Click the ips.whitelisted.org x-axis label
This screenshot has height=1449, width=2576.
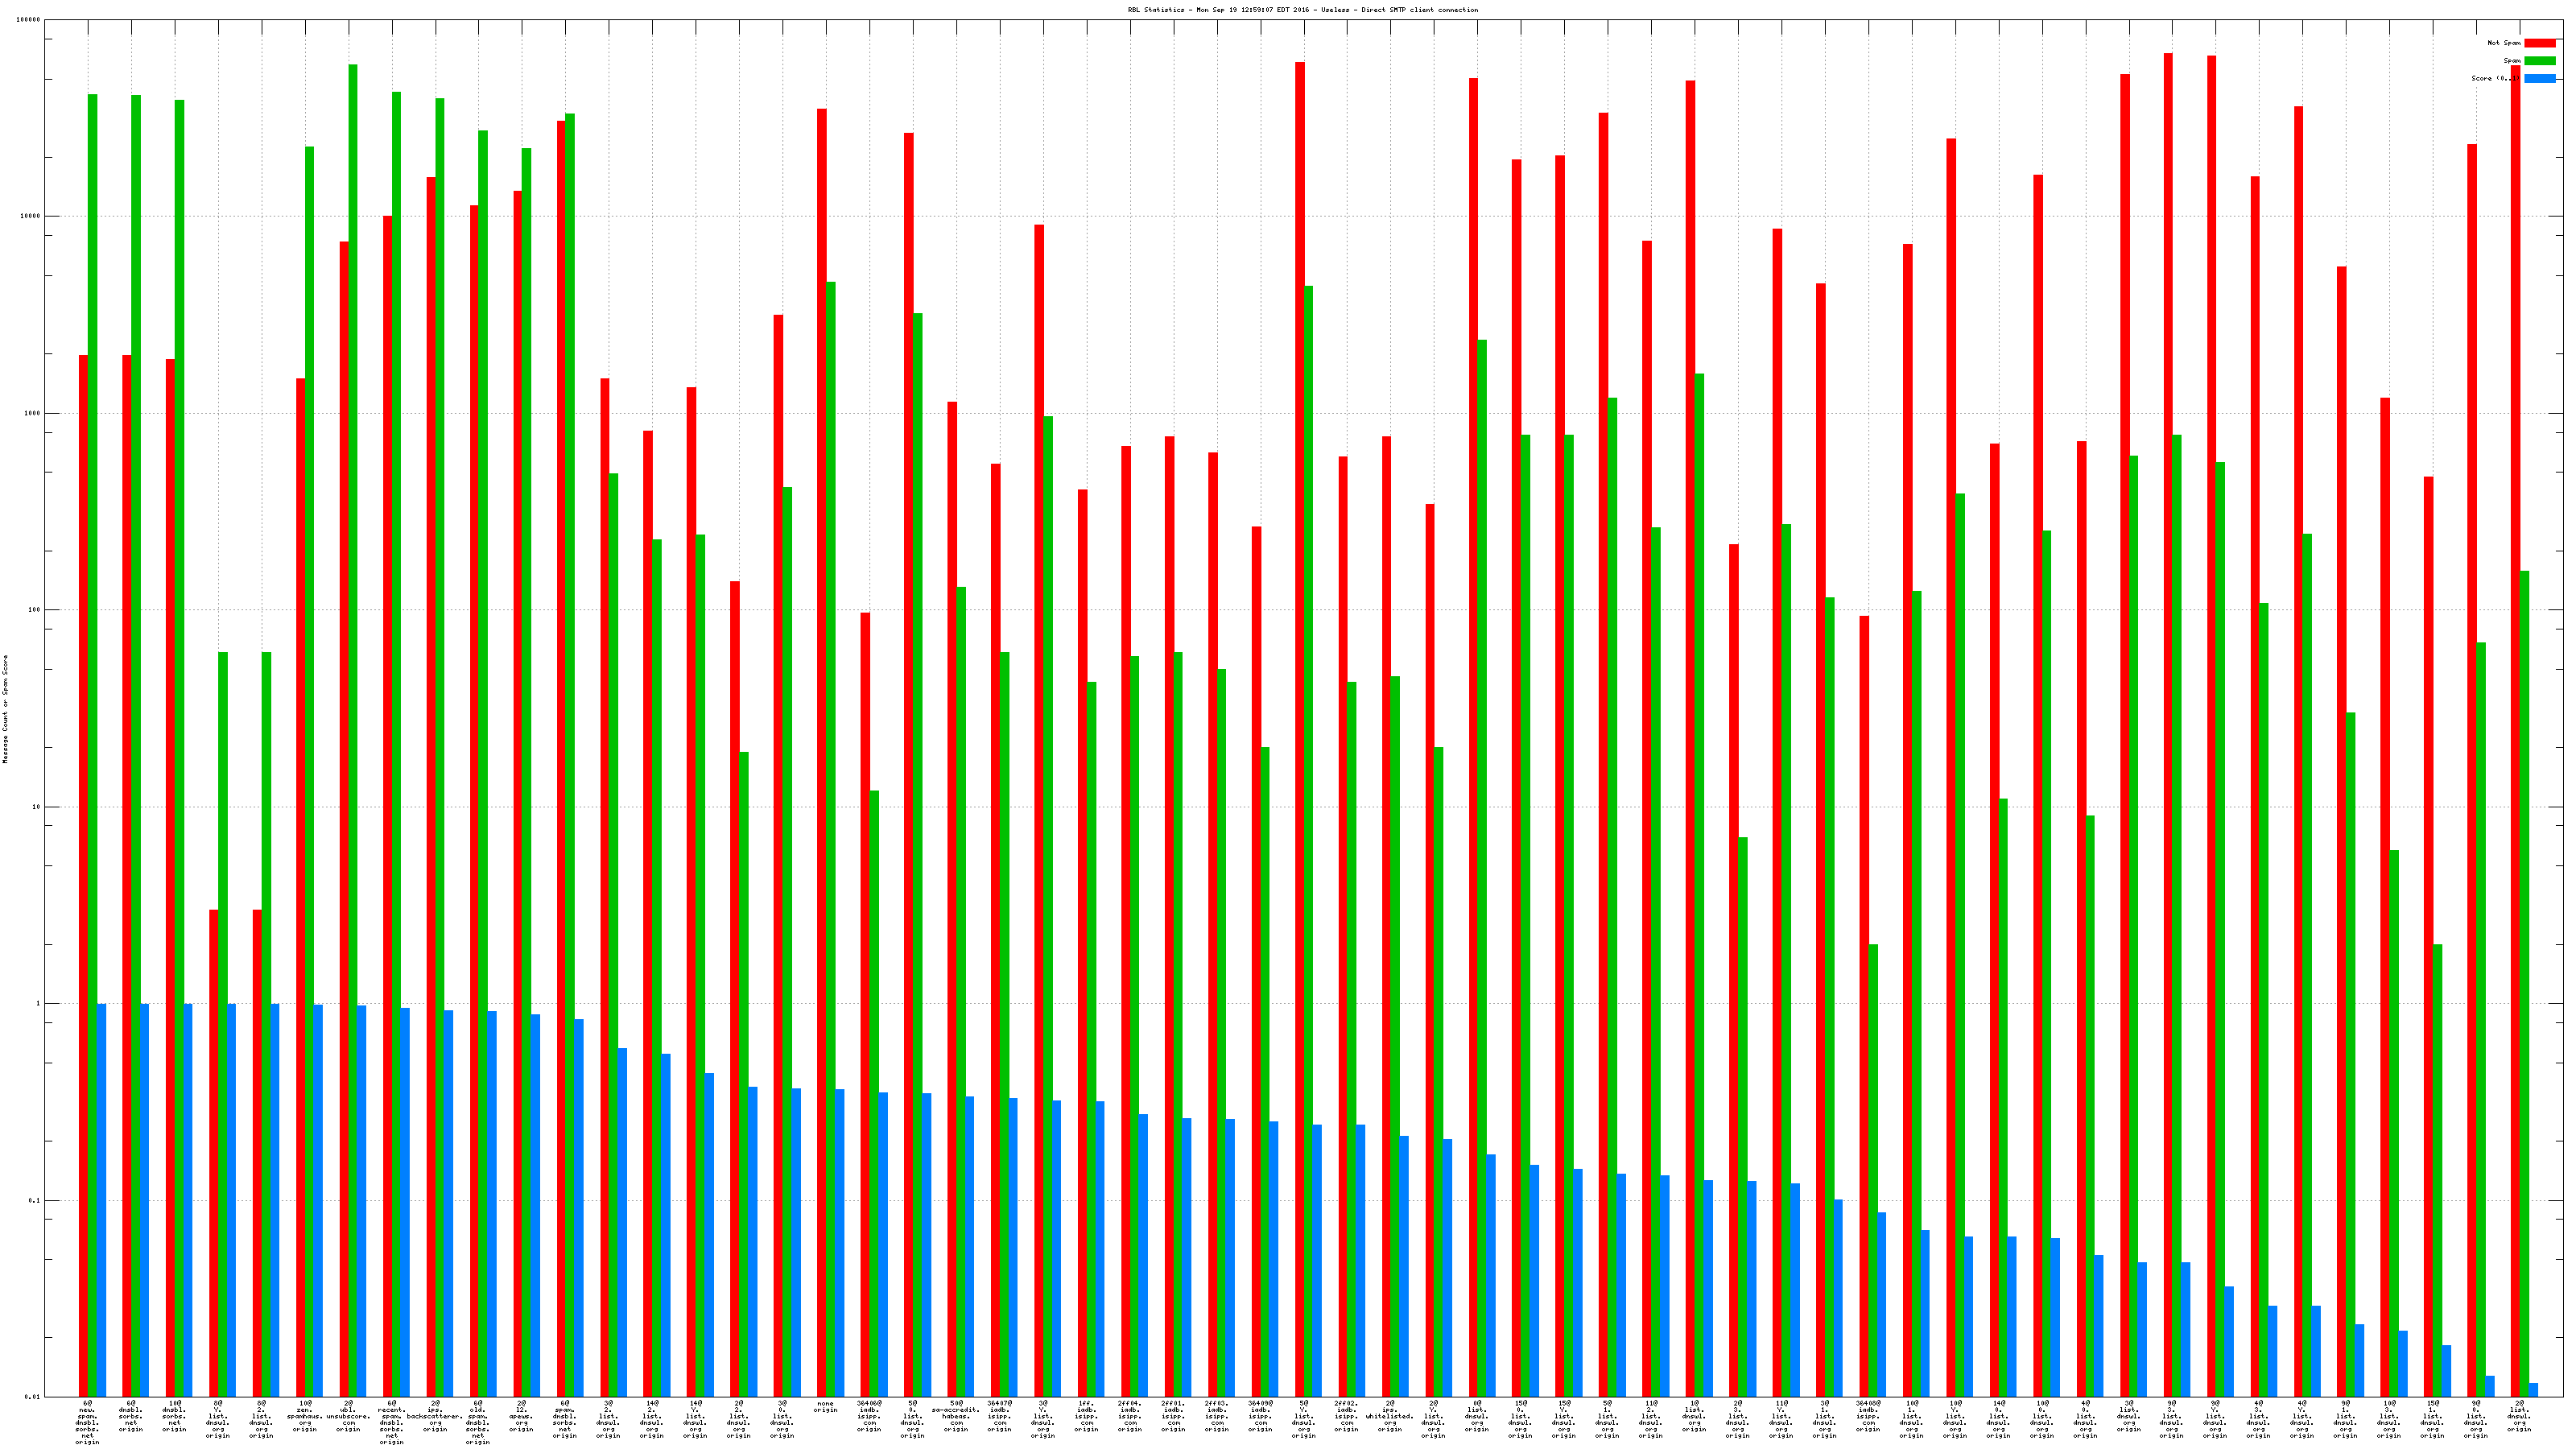pyautogui.click(x=1390, y=1417)
